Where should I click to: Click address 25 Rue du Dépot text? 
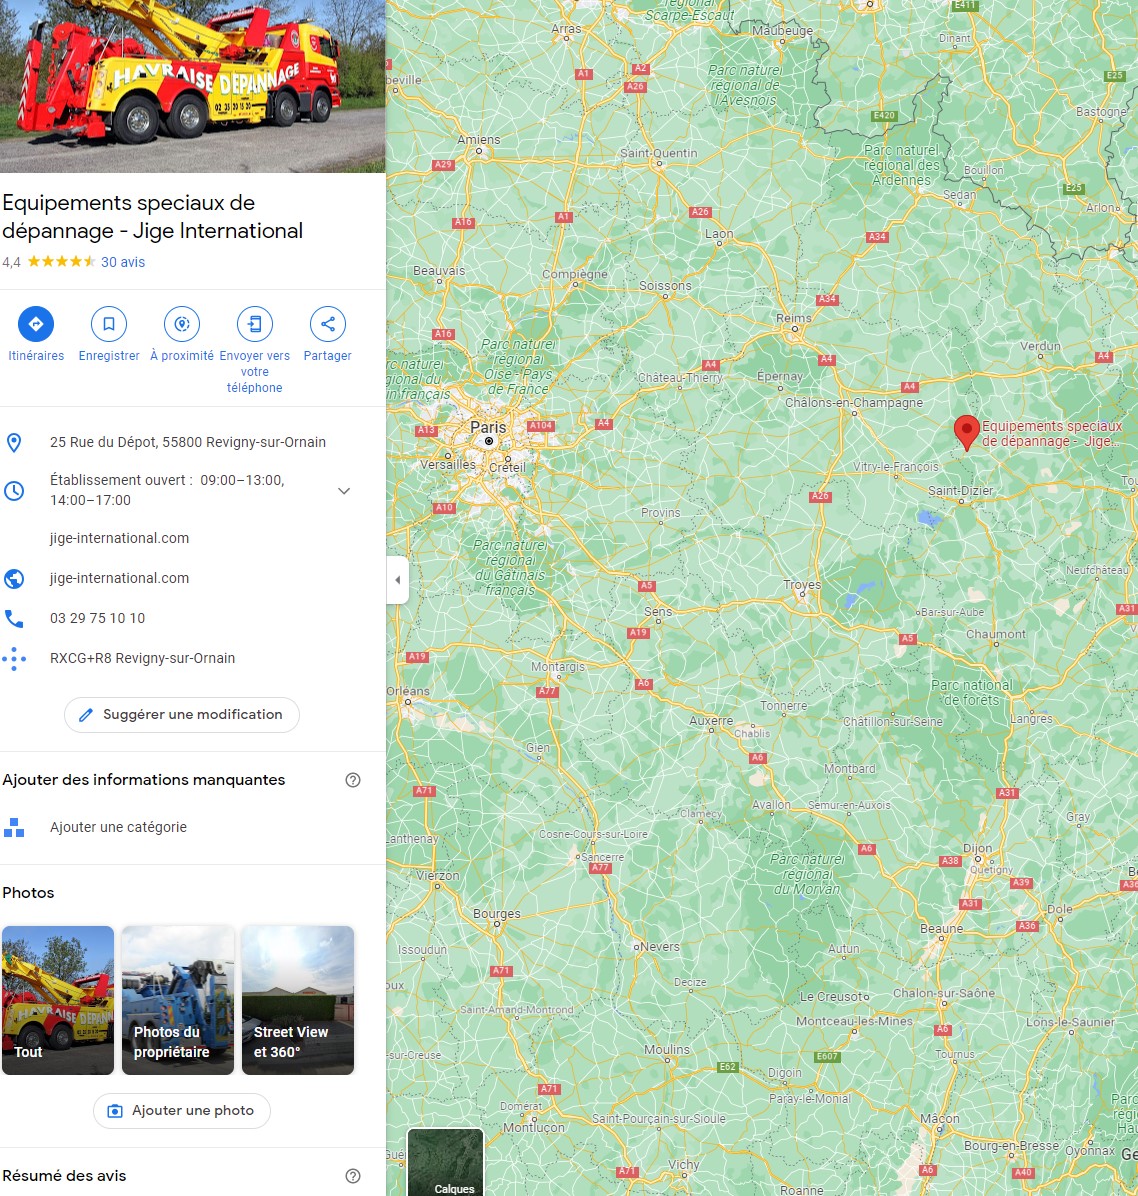coord(188,442)
